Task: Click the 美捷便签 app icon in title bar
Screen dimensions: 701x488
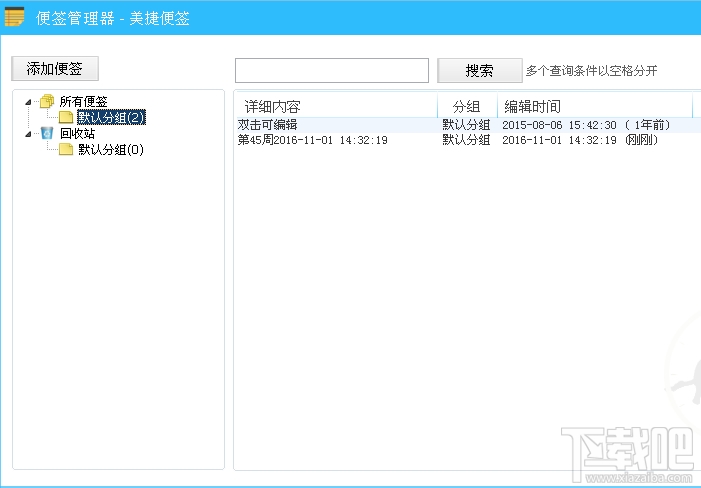Action: coord(14,17)
